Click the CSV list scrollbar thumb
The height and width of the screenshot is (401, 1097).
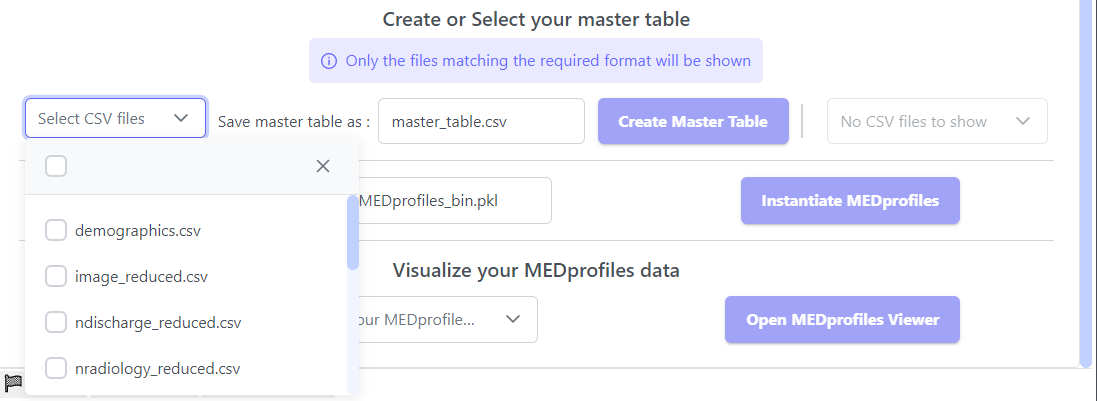[x=352, y=232]
